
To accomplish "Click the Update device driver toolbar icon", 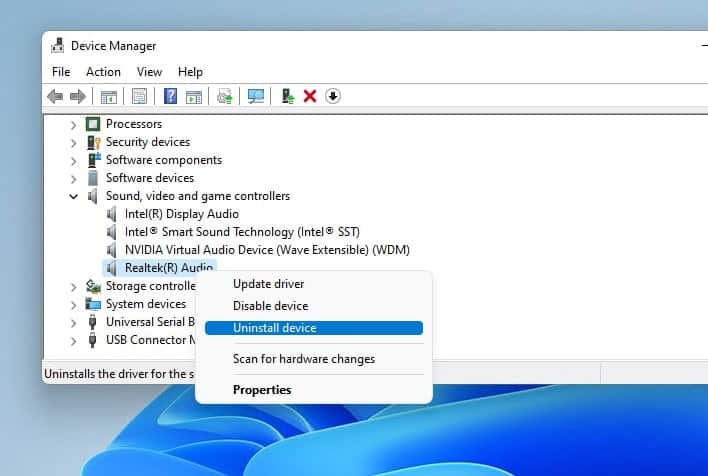I will pos(225,96).
